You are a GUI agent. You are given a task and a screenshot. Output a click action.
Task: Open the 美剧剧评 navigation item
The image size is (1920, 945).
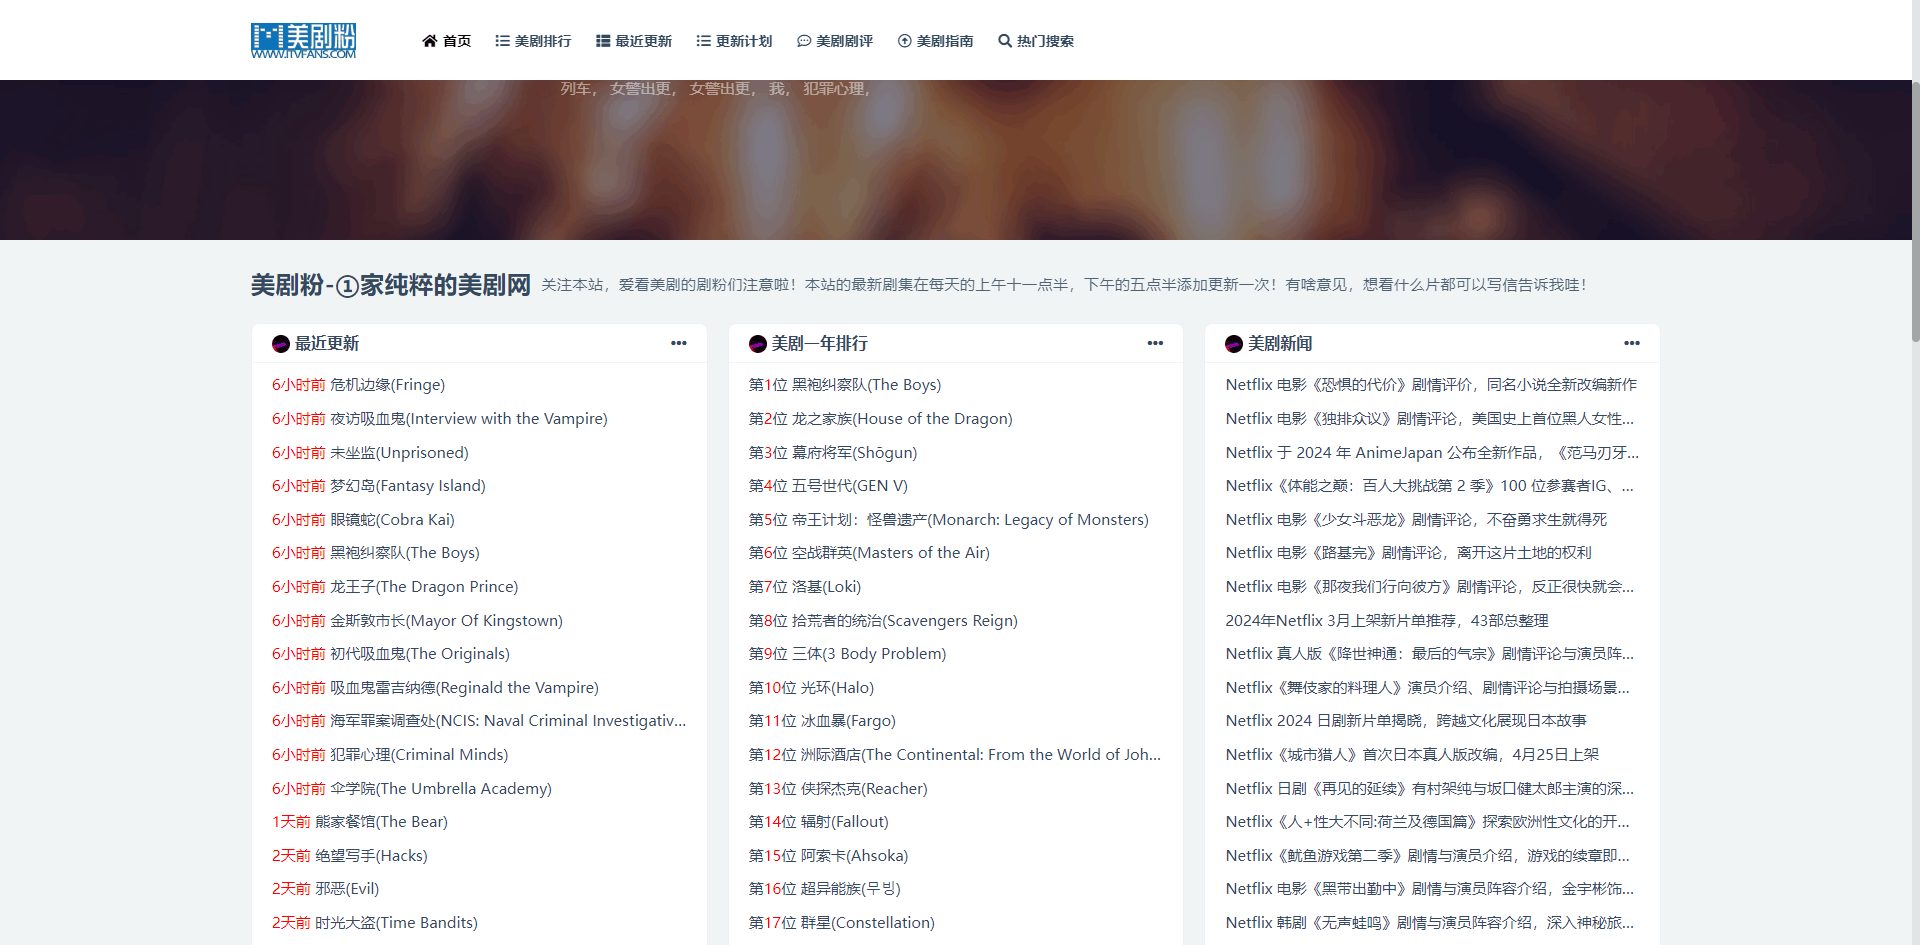(835, 41)
